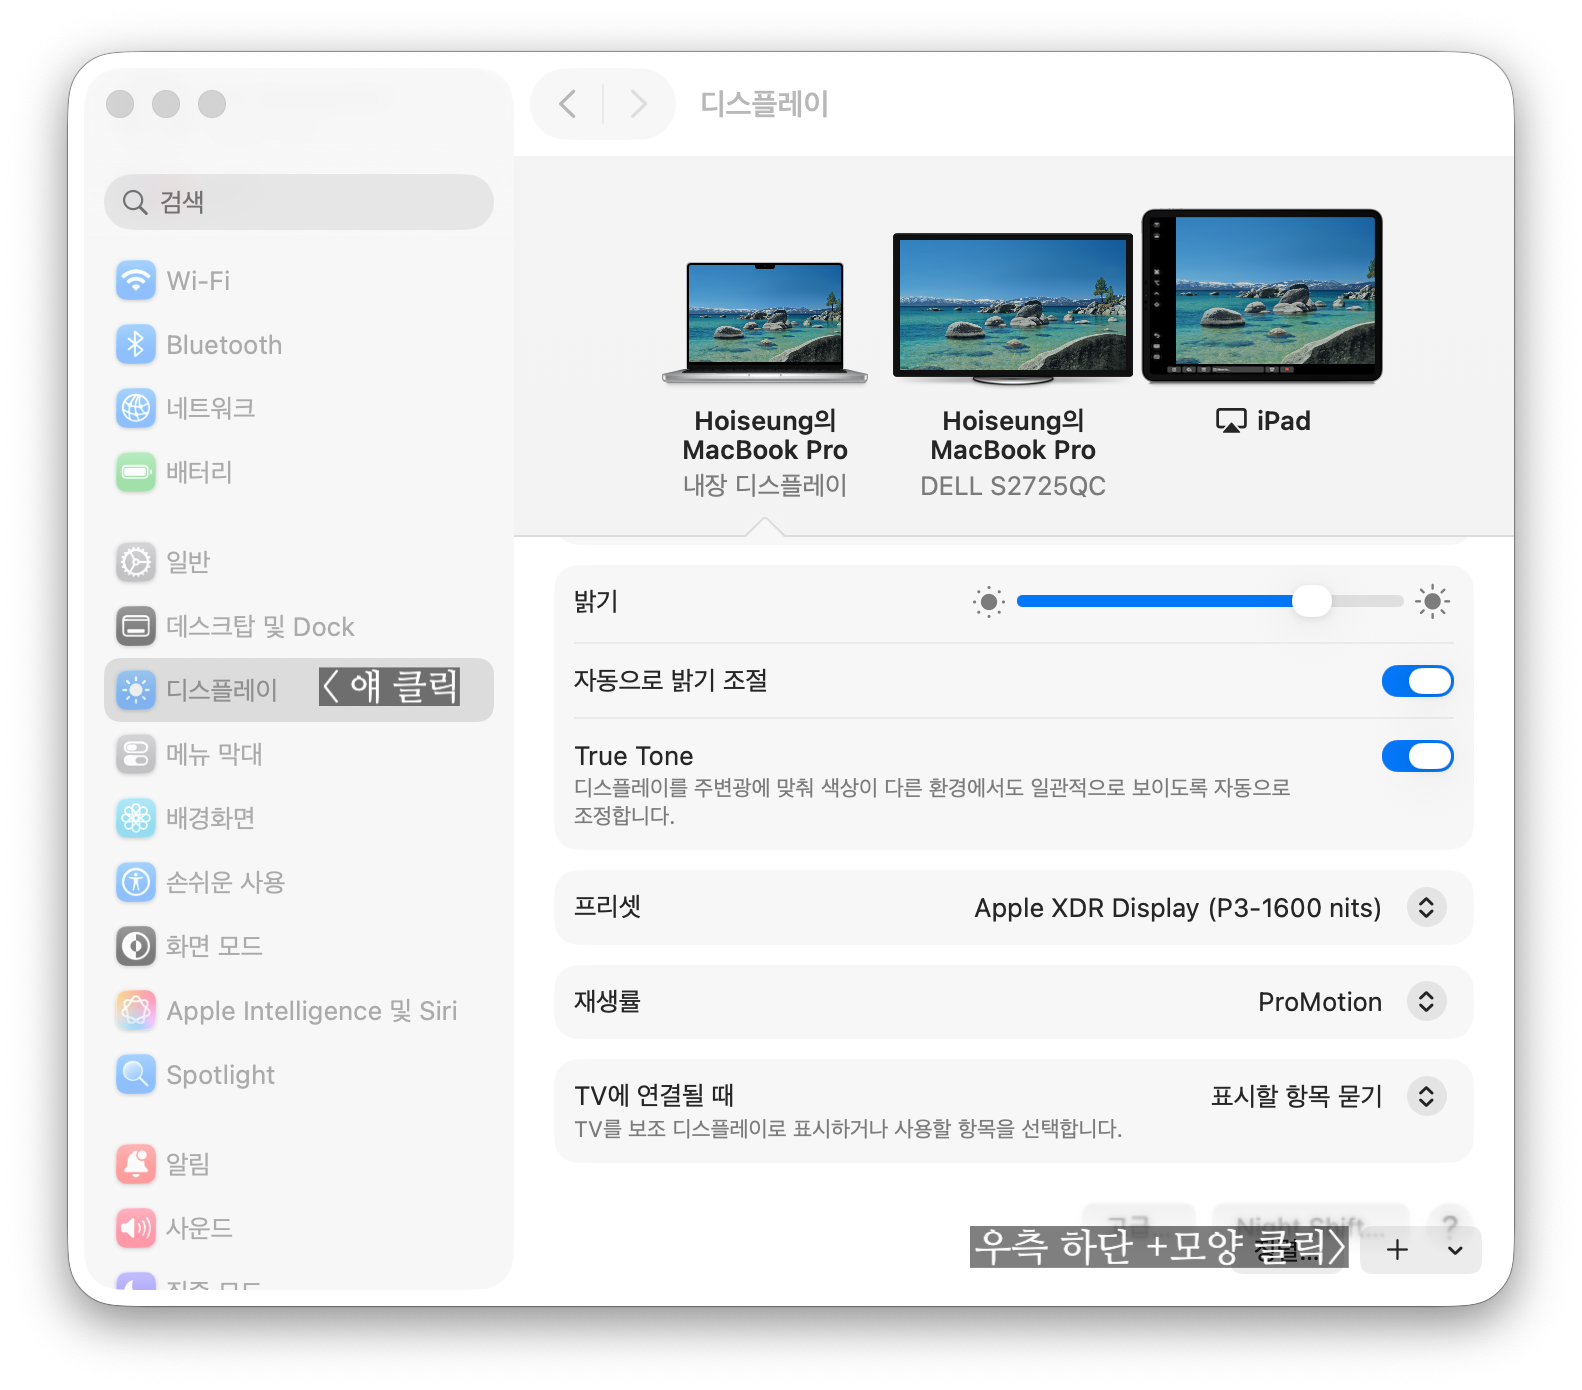Image resolution: width=1582 pixels, height=1390 pixels.
Task: Open the 배경화면 wallpaper settings
Action: click(298, 818)
